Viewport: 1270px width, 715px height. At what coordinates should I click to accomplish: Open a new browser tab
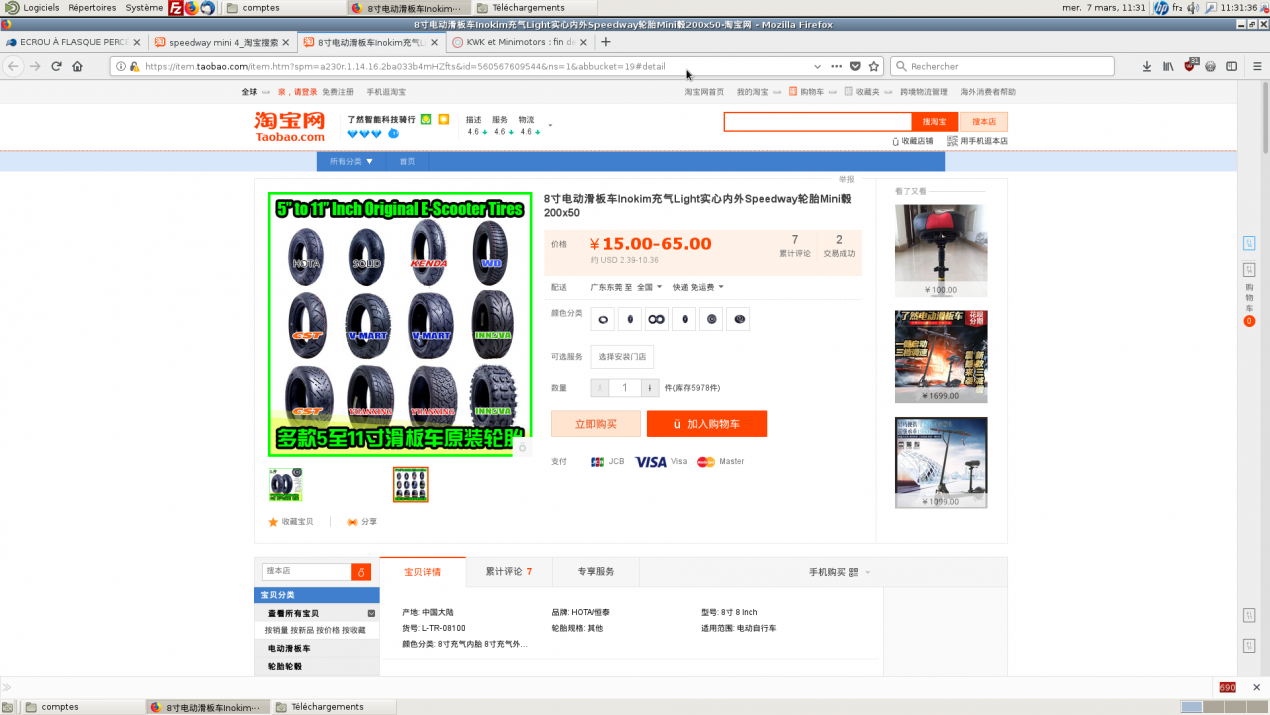coord(606,43)
